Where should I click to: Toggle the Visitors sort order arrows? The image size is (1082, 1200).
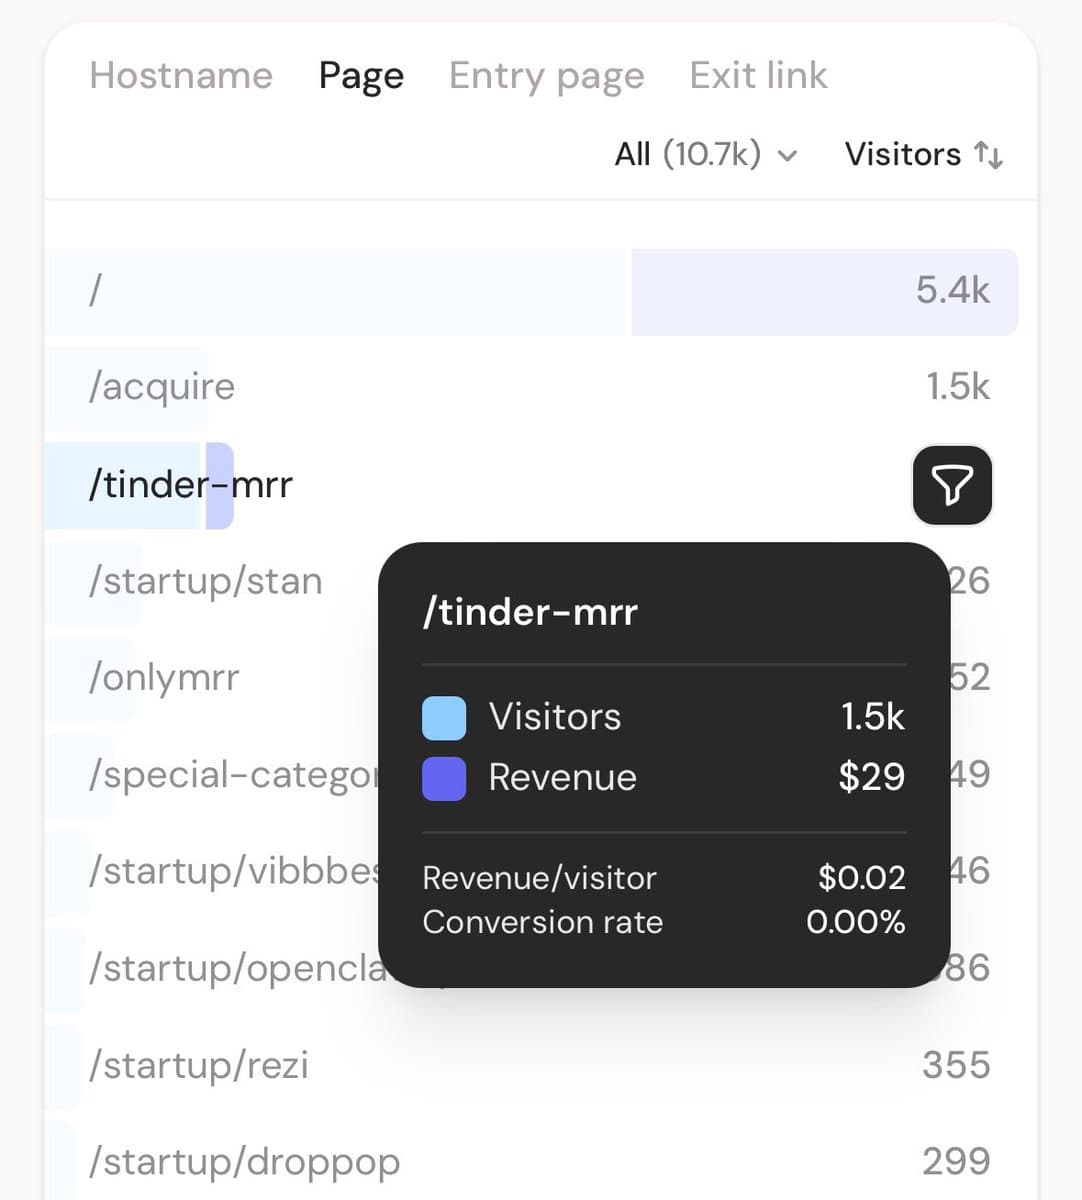(988, 154)
